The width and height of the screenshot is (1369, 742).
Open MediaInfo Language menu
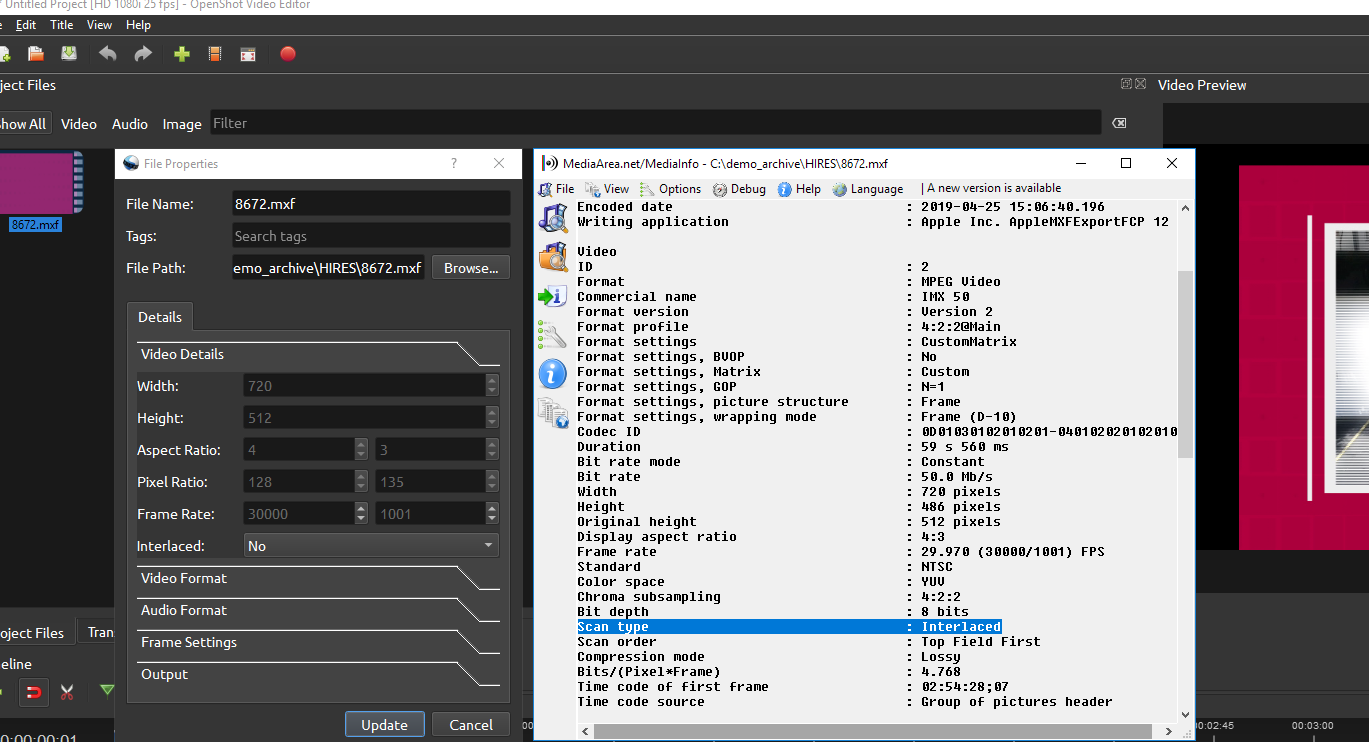coord(867,189)
